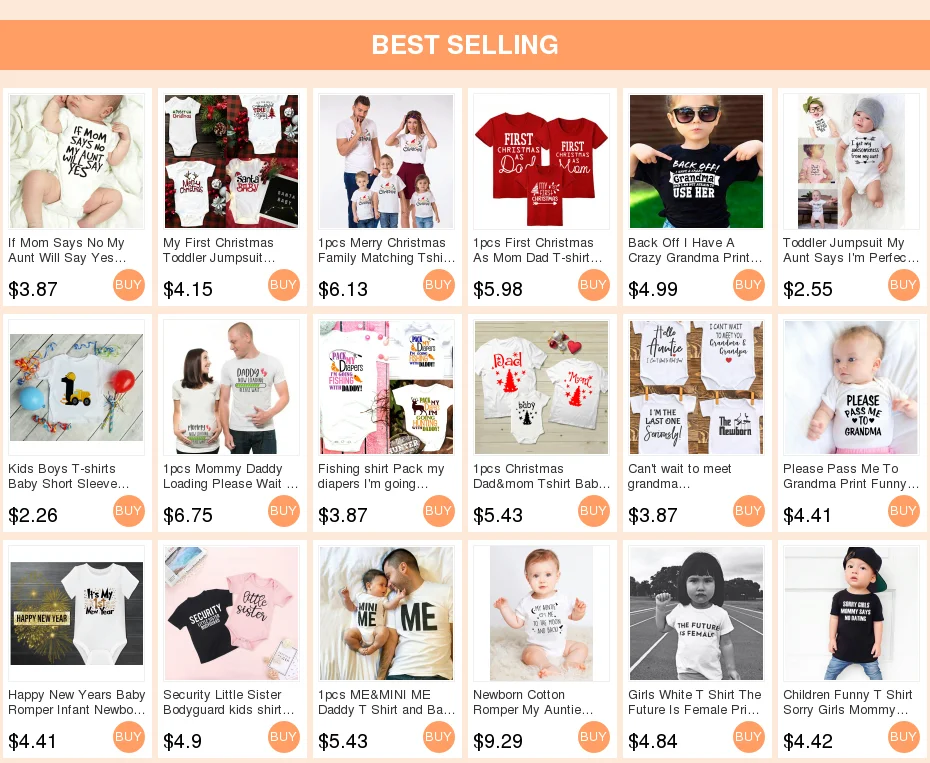This screenshot has width=930, height=763.
Task: Click BUY for the $9.29 Newborn Cotton Romper
Action: pos(594,737)
